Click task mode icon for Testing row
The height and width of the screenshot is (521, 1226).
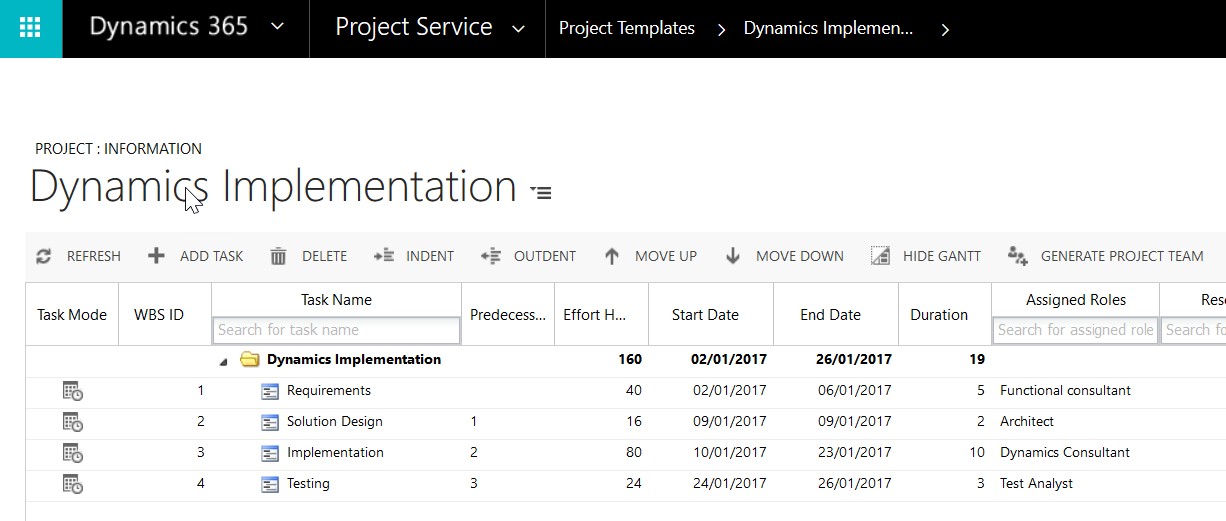click(x=72, y=484)
